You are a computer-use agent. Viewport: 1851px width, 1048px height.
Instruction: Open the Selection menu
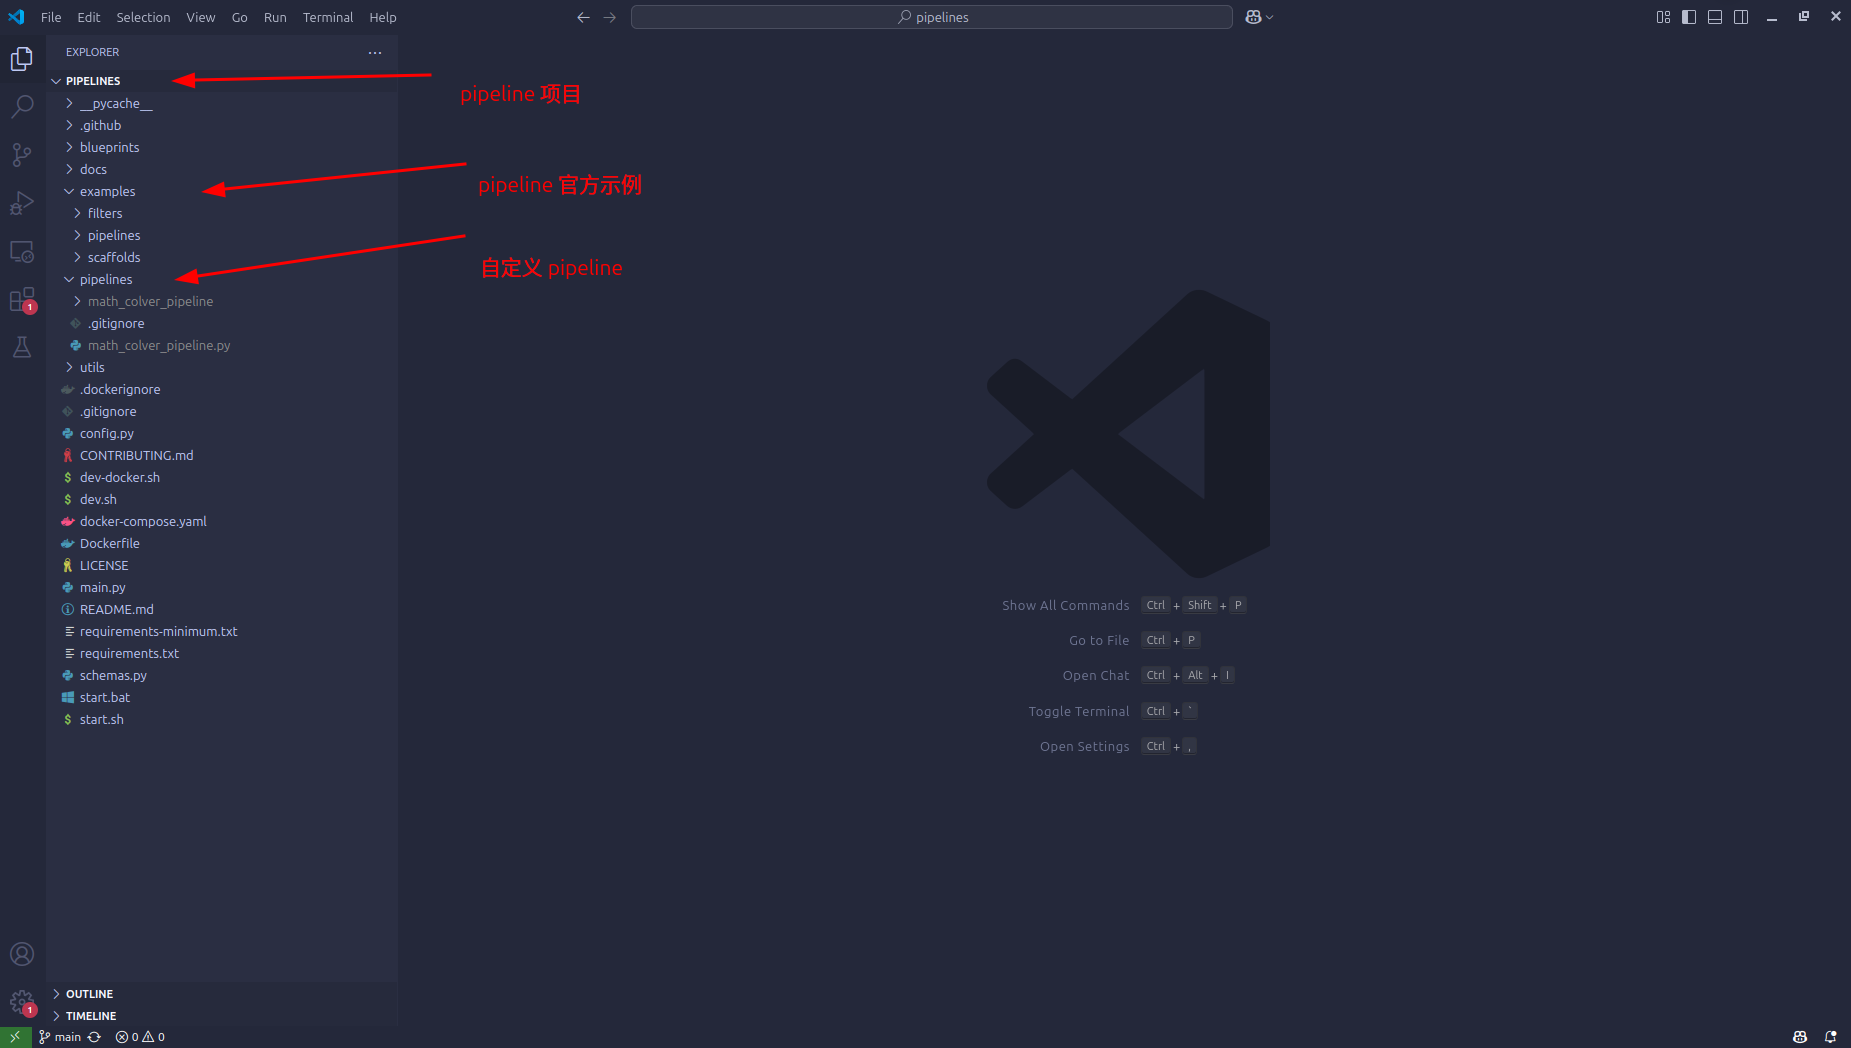[143, 17]
